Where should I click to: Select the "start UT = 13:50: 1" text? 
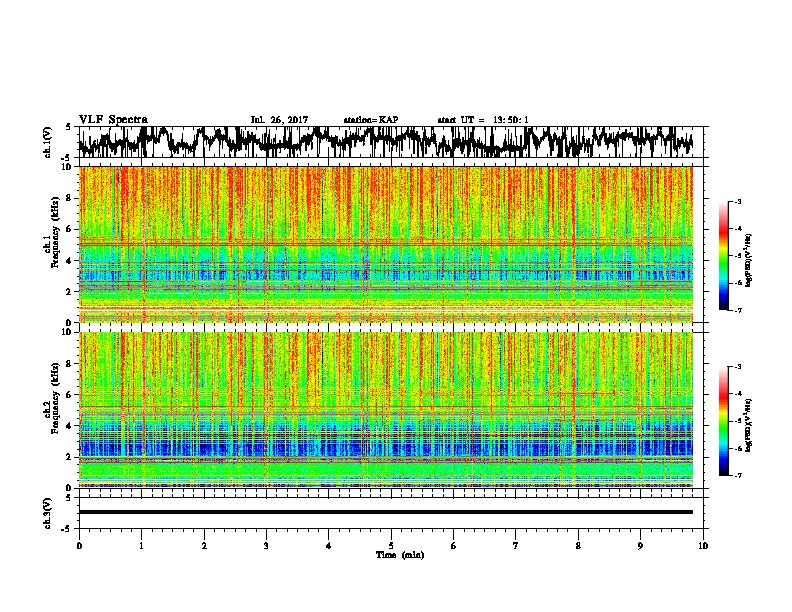click(483, 120)
